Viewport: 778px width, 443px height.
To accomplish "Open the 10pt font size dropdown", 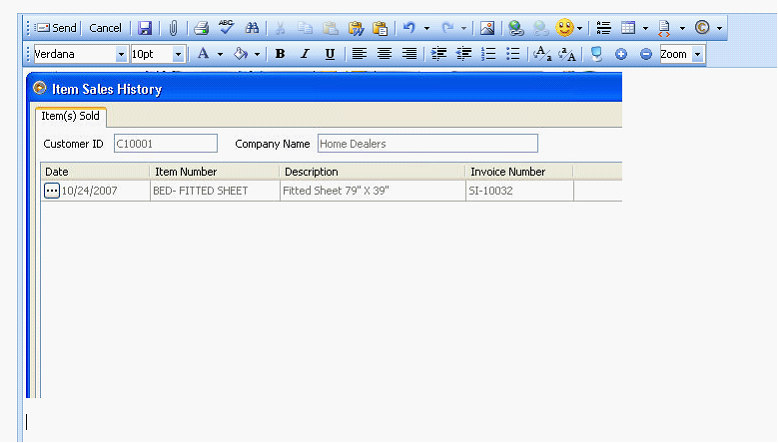I will pos(179,54).
